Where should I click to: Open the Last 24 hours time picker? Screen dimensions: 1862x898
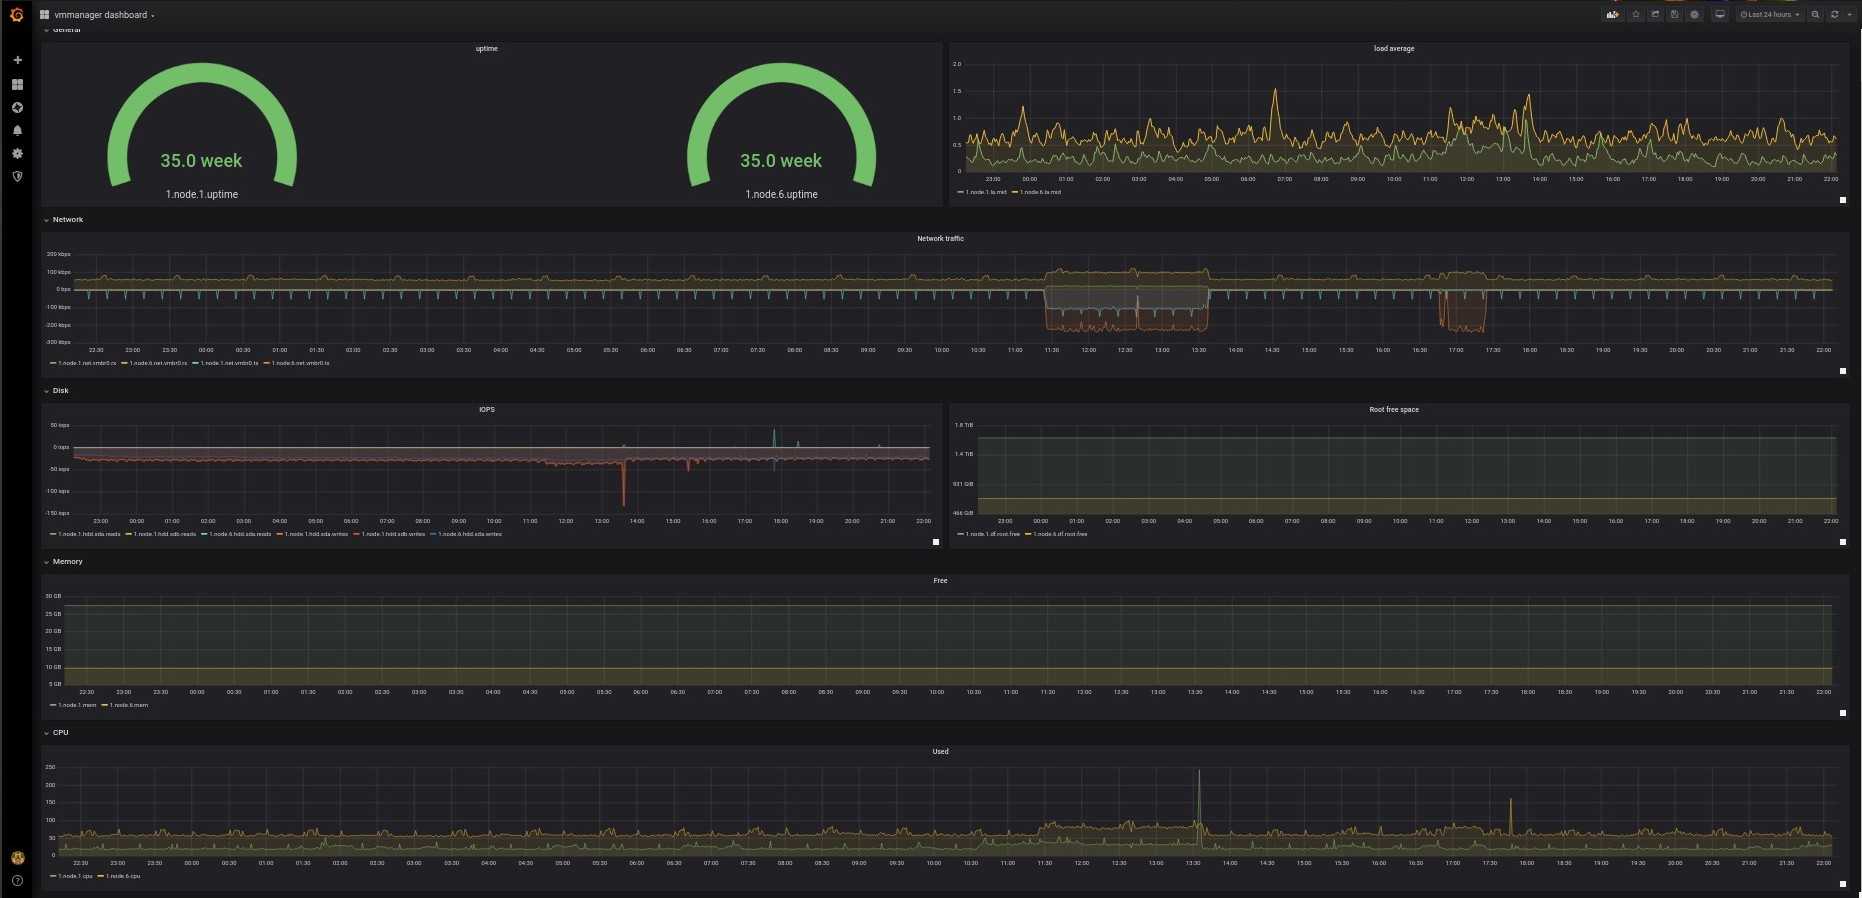click(x=1769, y=15)
